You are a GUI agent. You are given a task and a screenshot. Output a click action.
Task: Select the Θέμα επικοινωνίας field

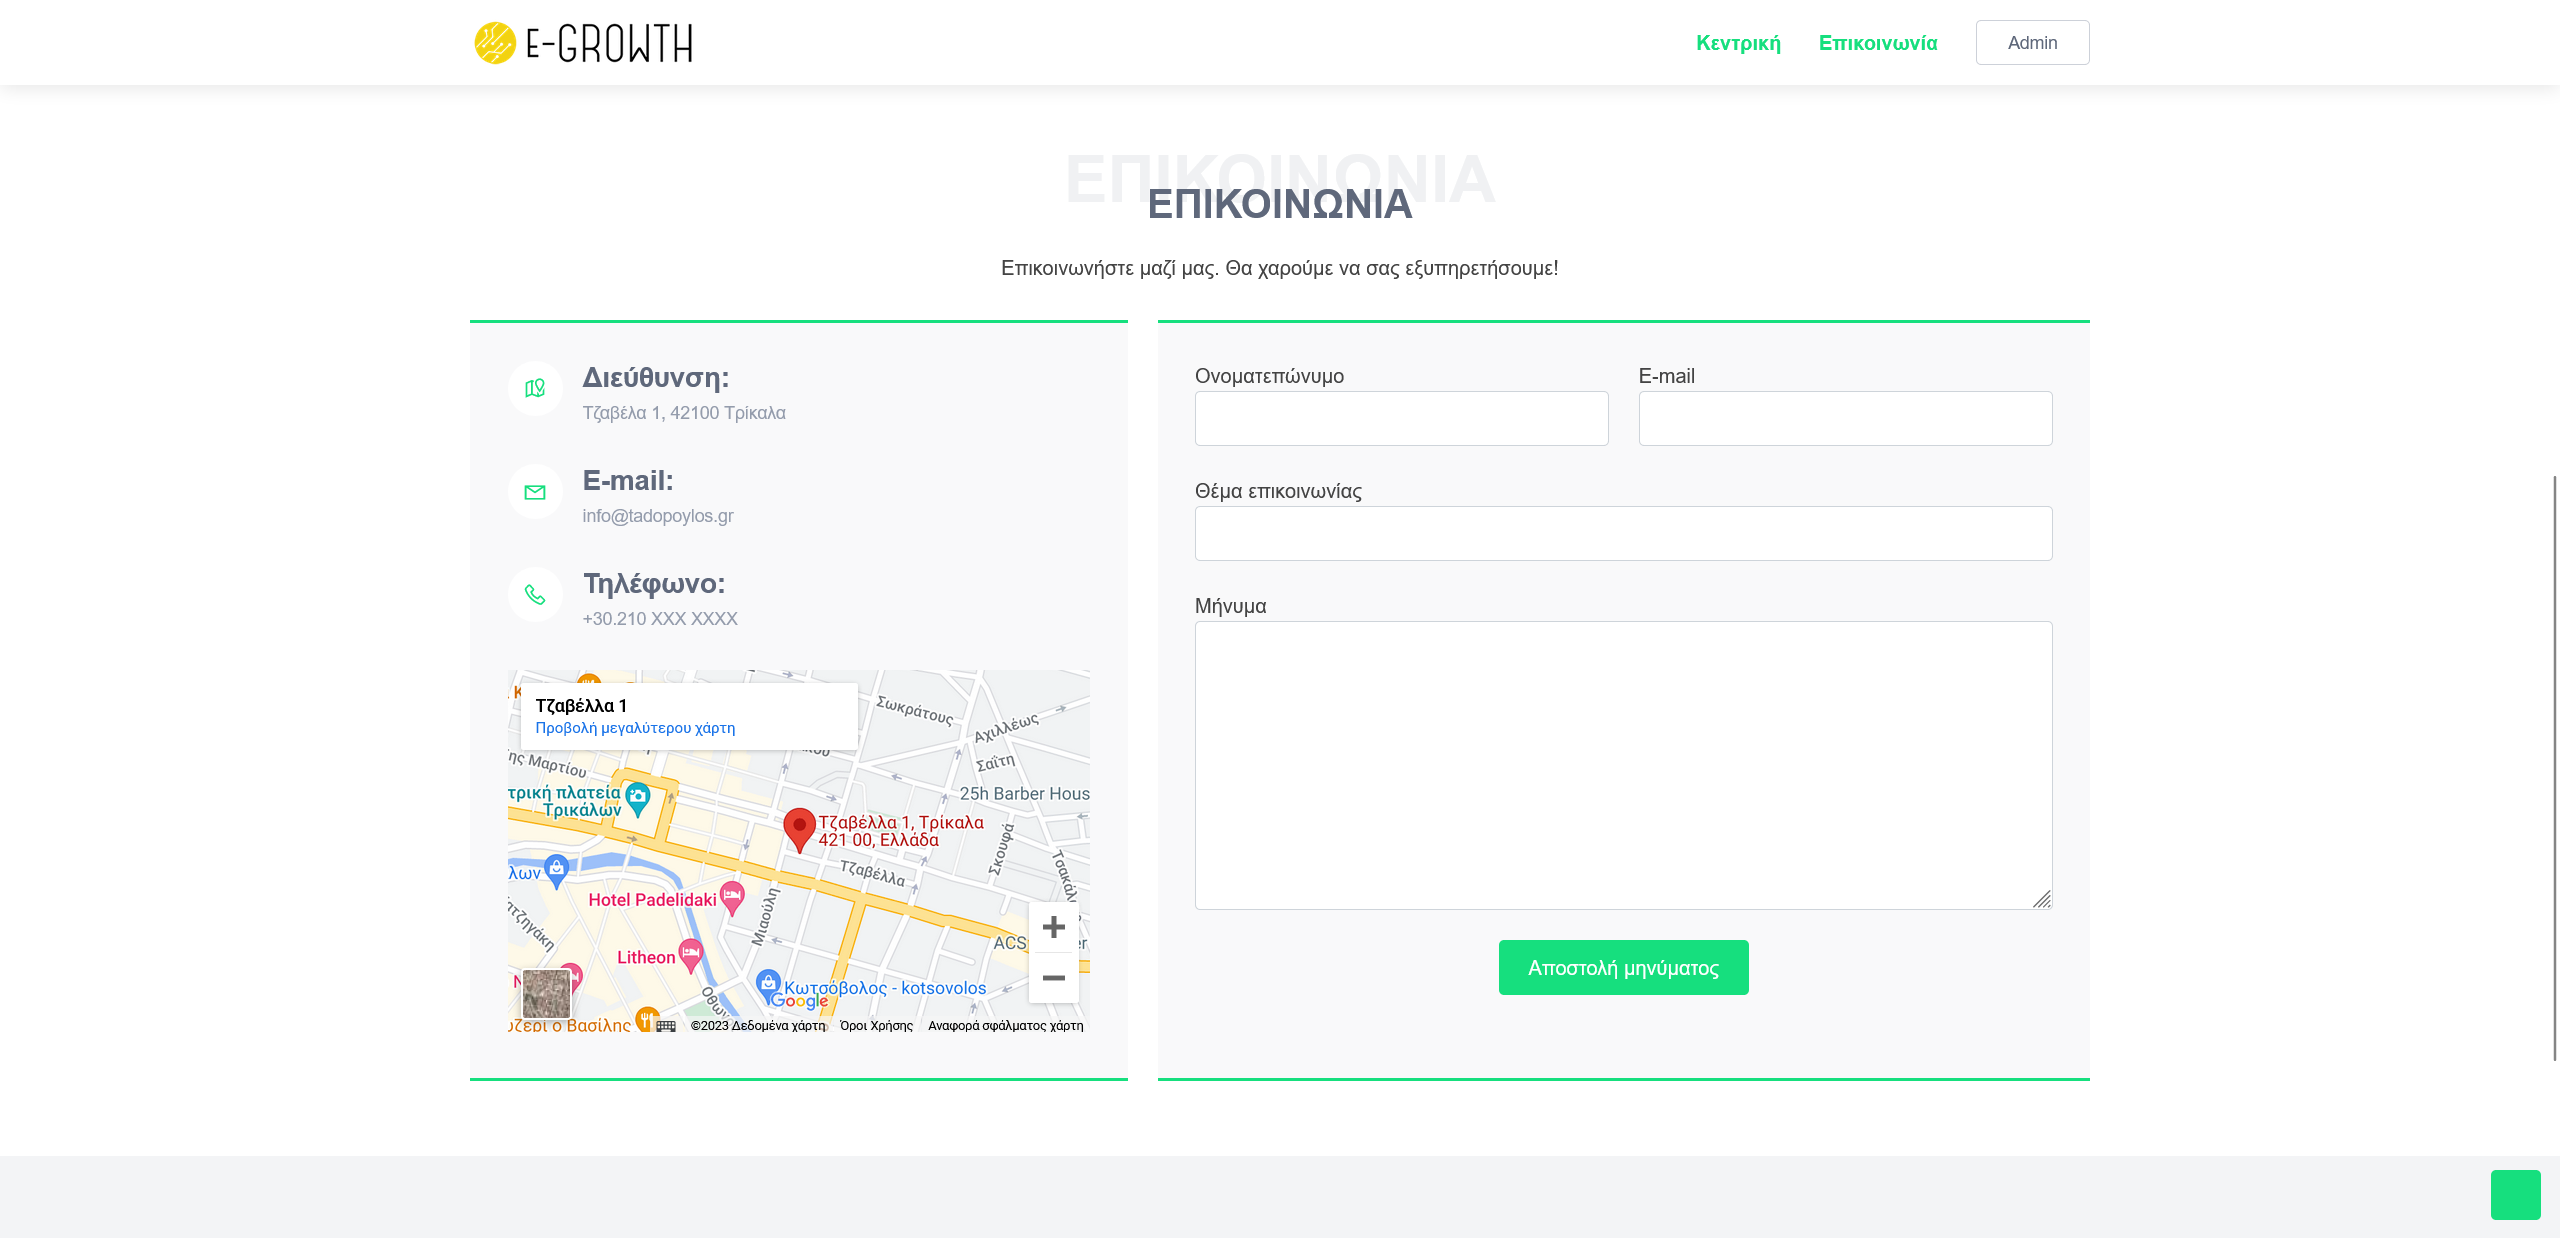1623,533
